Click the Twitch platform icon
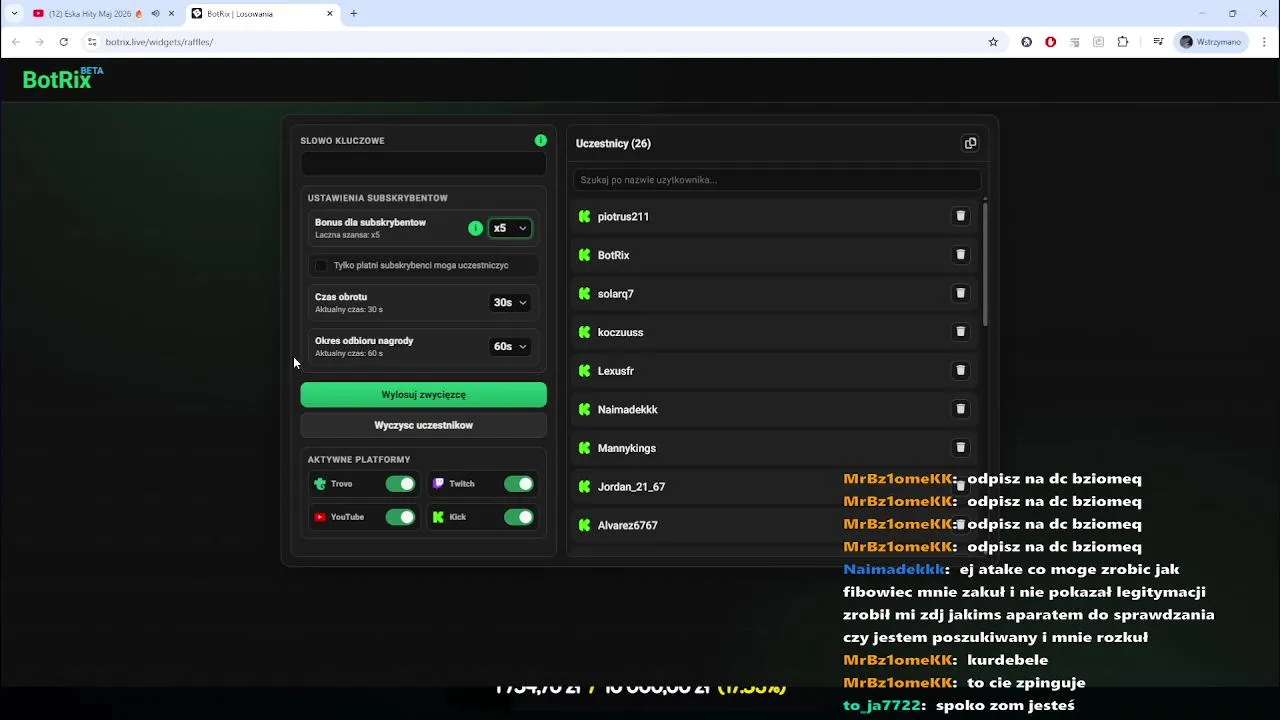Screen dimensions: 1280x720 (x=438, y=484)
